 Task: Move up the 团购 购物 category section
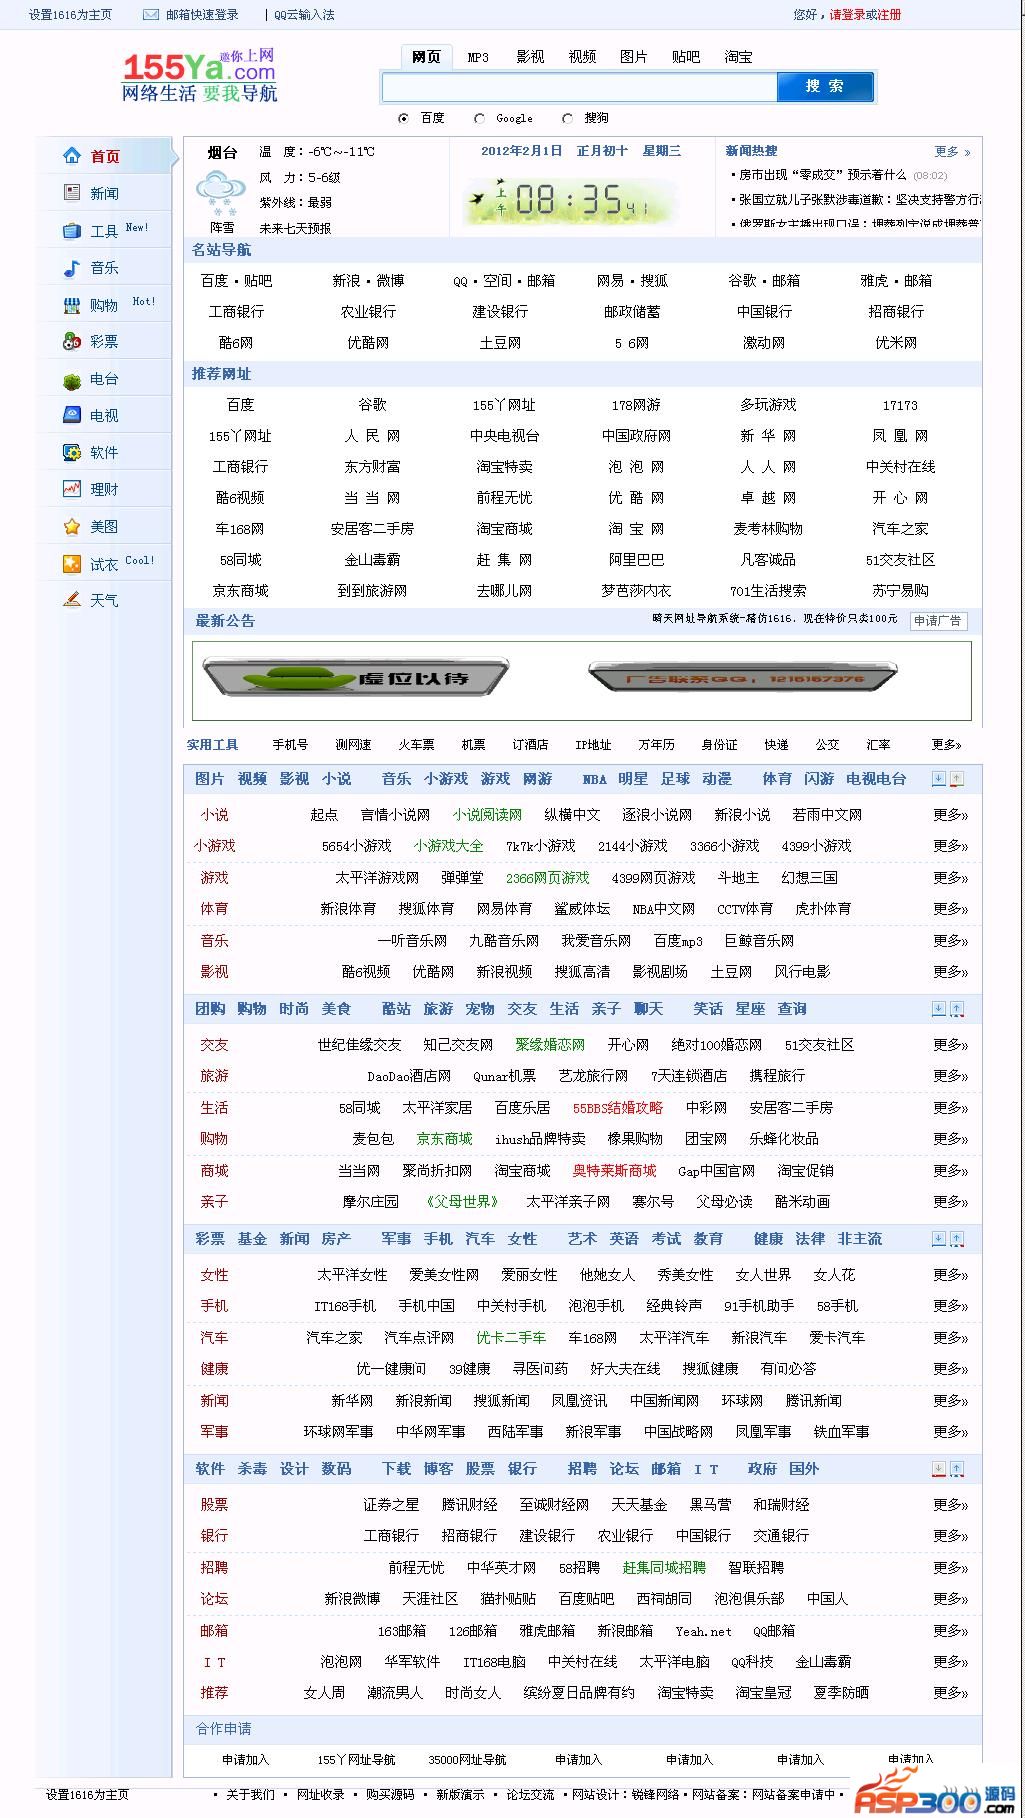957,1009
